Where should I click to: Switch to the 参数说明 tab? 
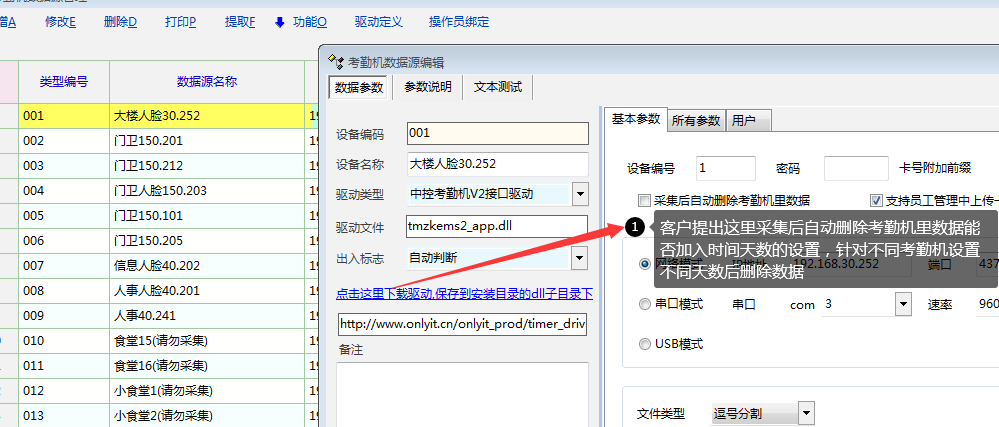click(x=427, y=87)
